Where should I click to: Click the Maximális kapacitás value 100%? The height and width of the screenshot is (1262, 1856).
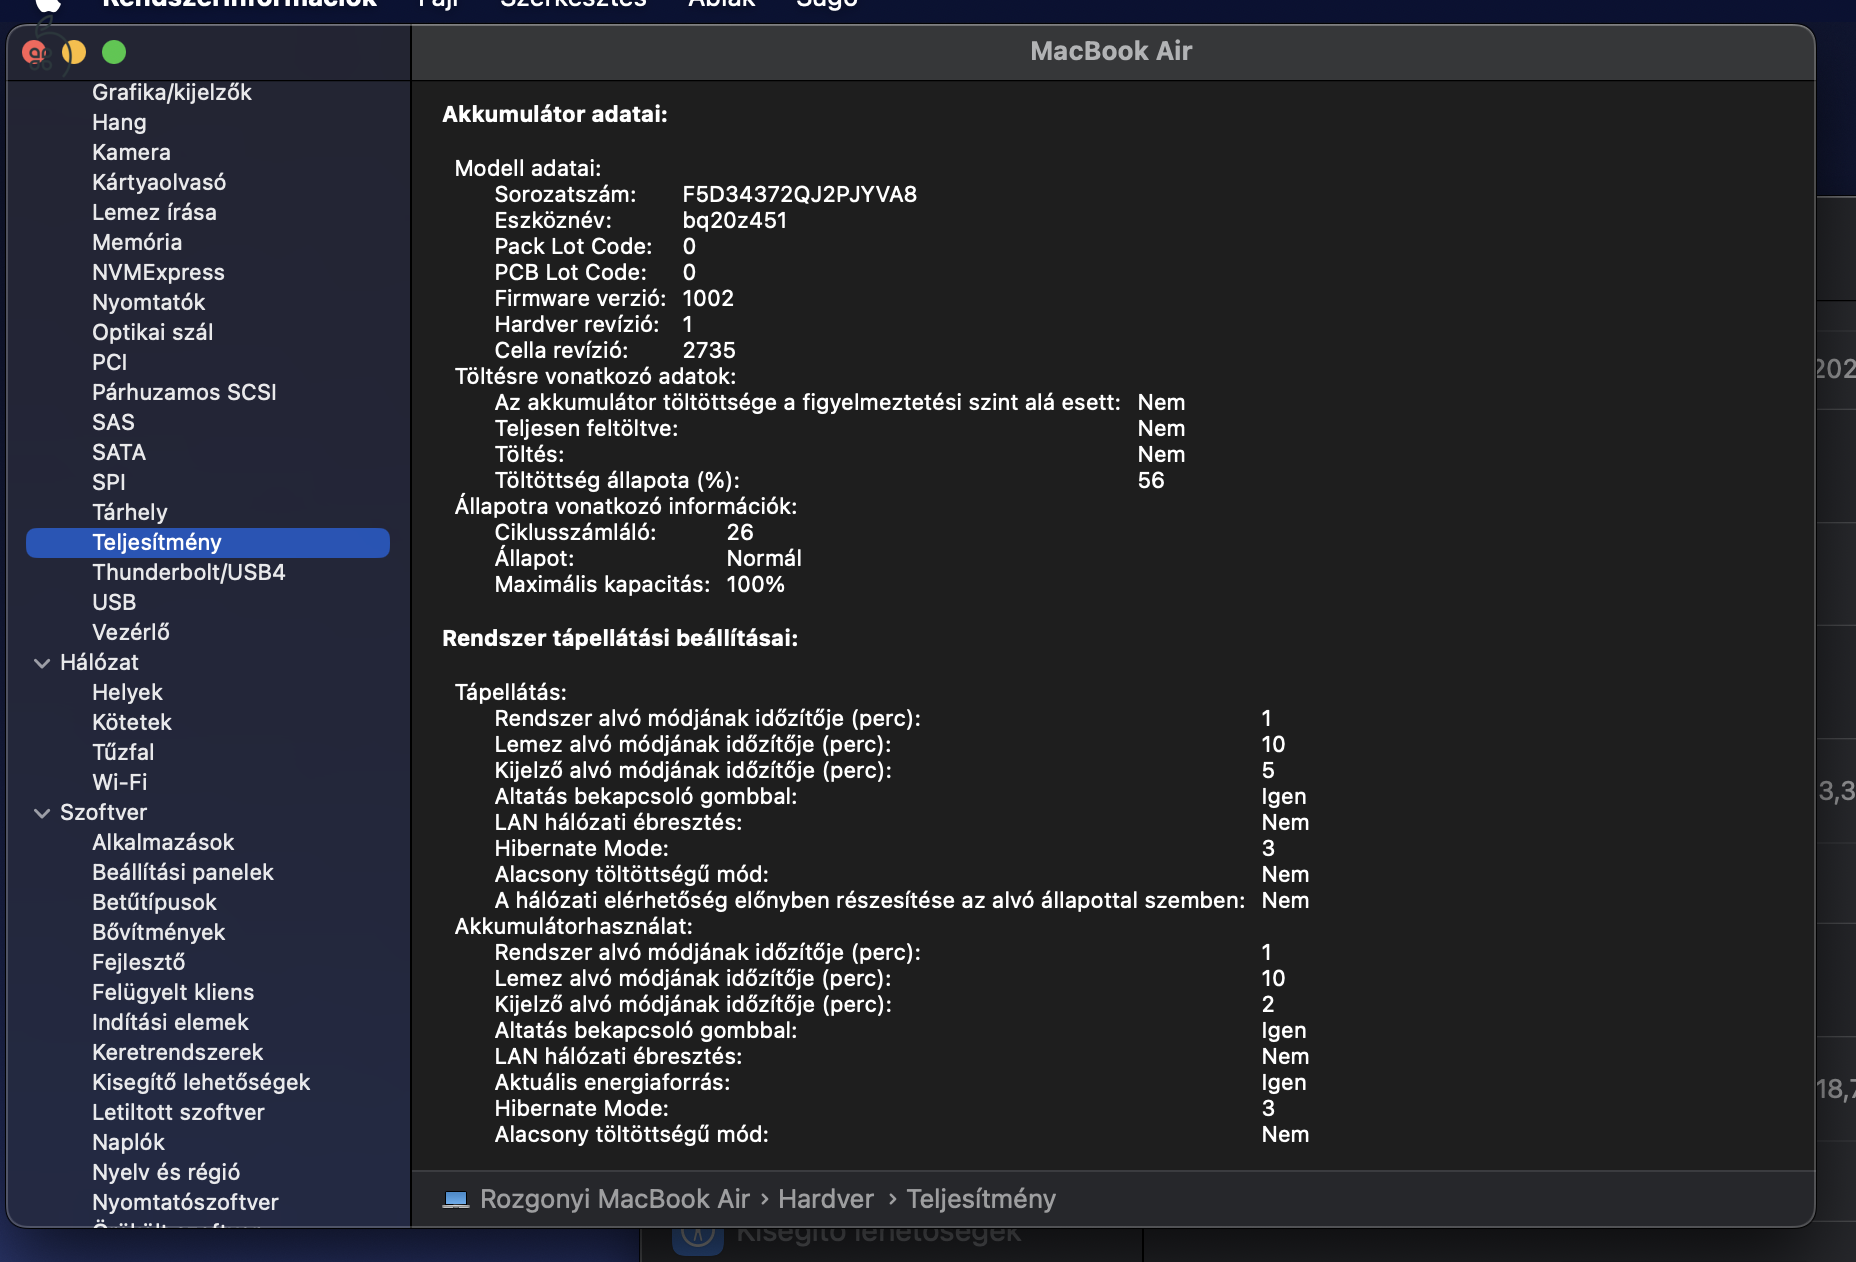point(755,584)
